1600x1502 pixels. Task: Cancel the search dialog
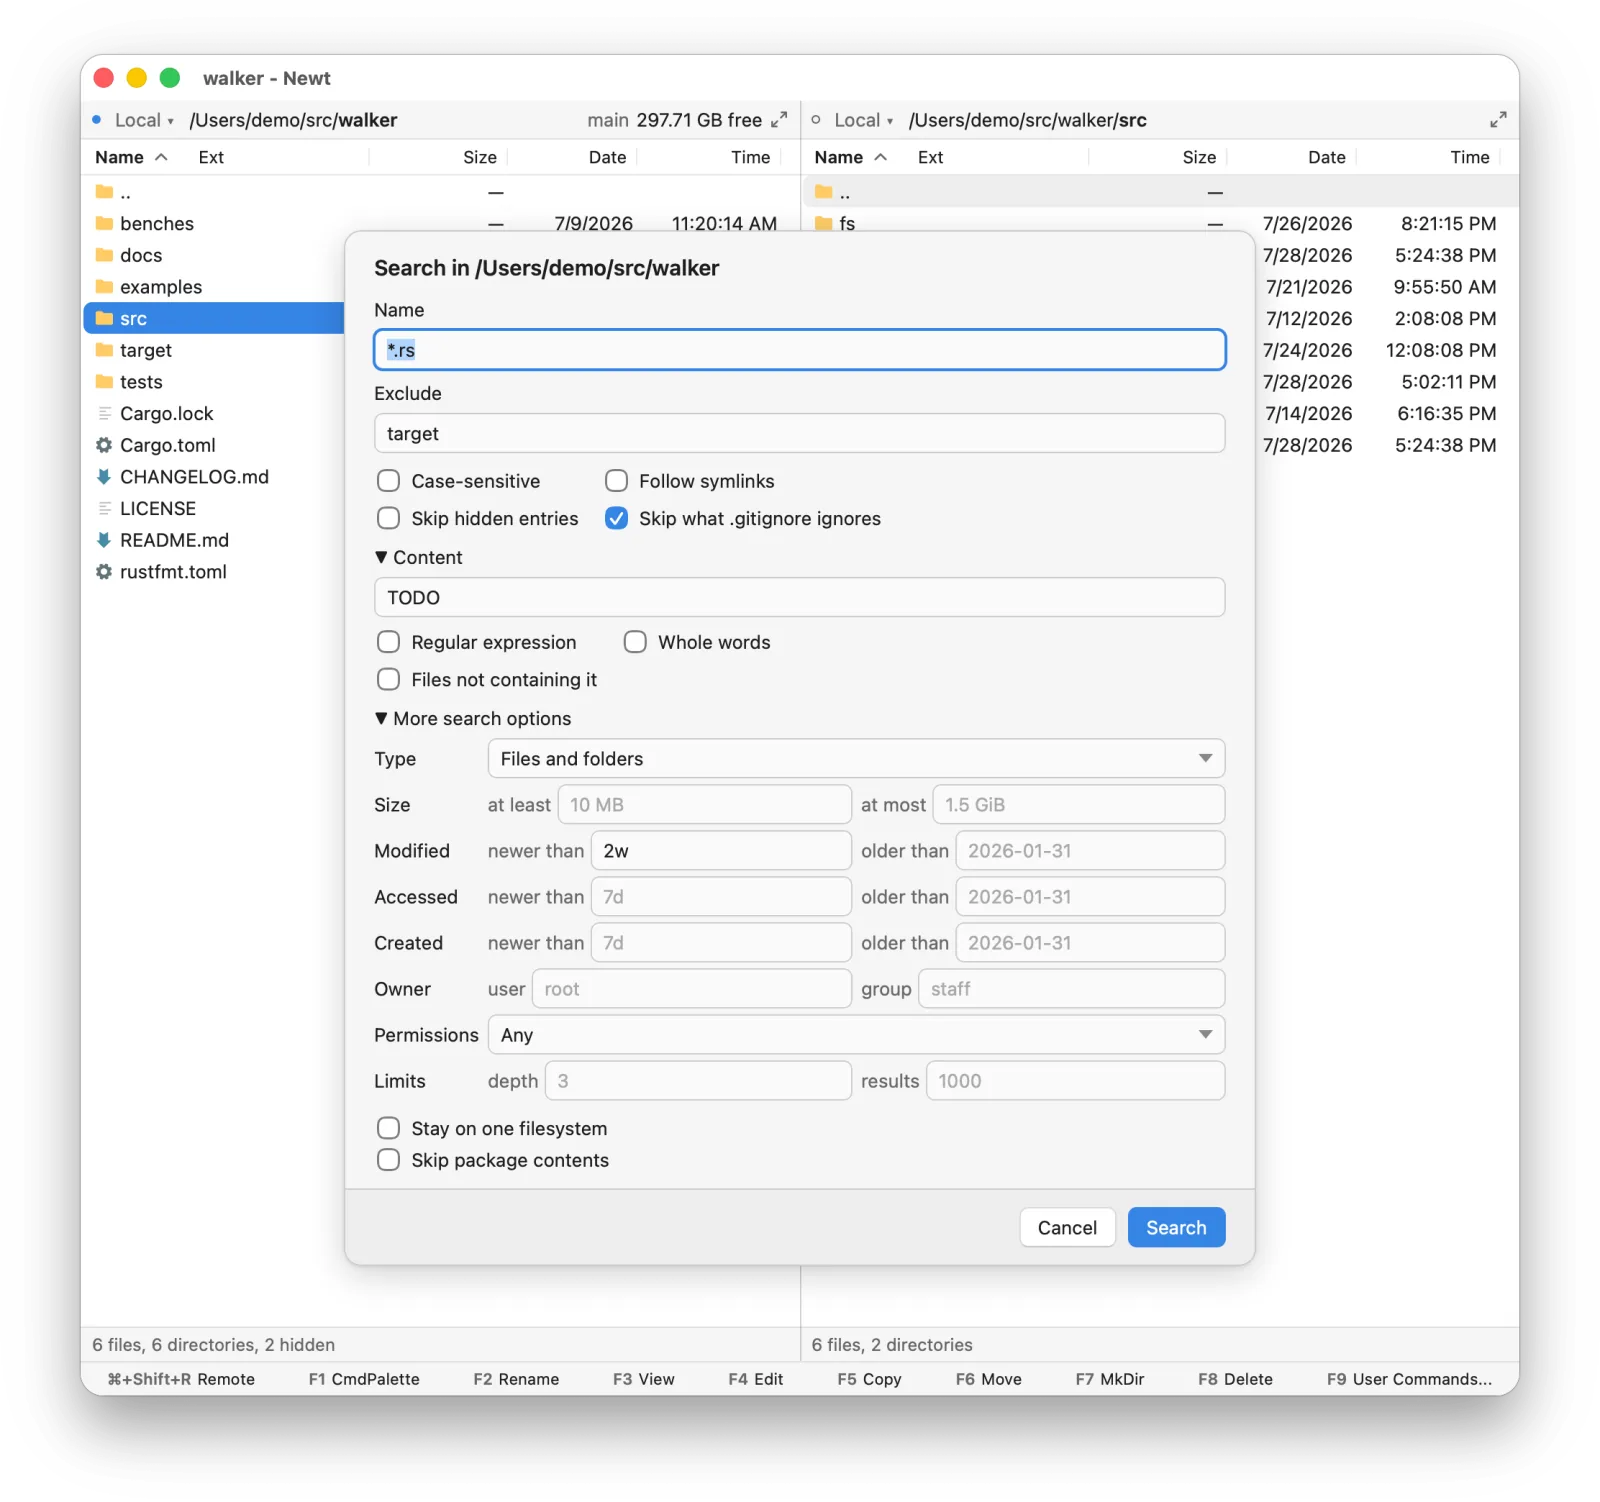point(1067,1227)
